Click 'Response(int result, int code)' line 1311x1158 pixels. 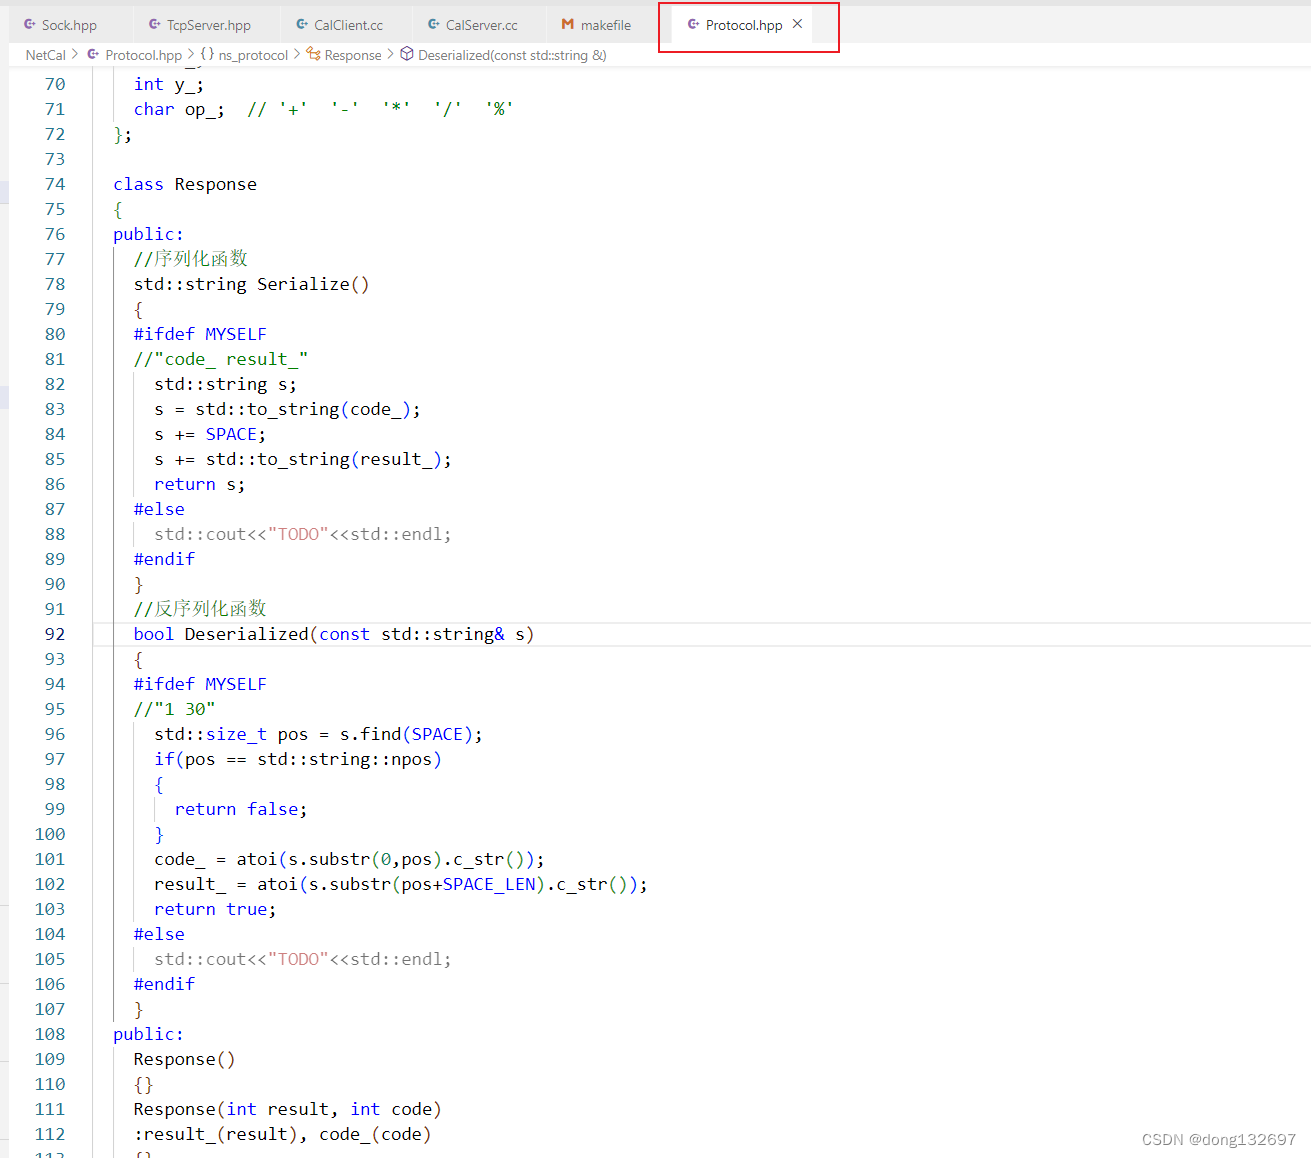[287, 1109]
